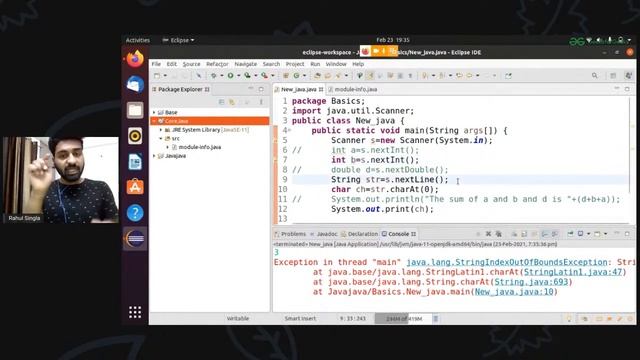Click the green Run button in toolbar
Viewport: 640px width, 360px height.
coord(231,76)
